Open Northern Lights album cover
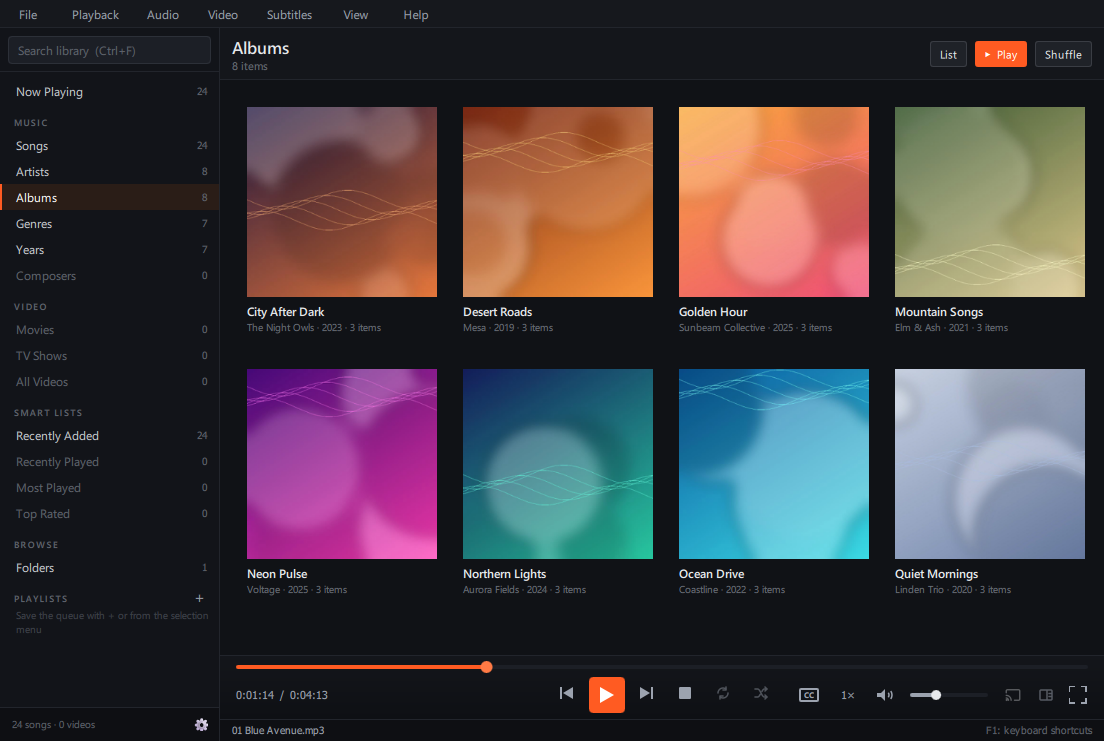 (x=558, y=464)
